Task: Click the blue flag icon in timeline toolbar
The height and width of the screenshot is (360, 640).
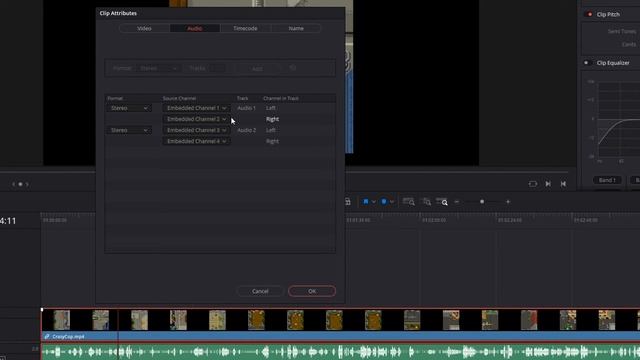Action: click(x=366, y=202)
